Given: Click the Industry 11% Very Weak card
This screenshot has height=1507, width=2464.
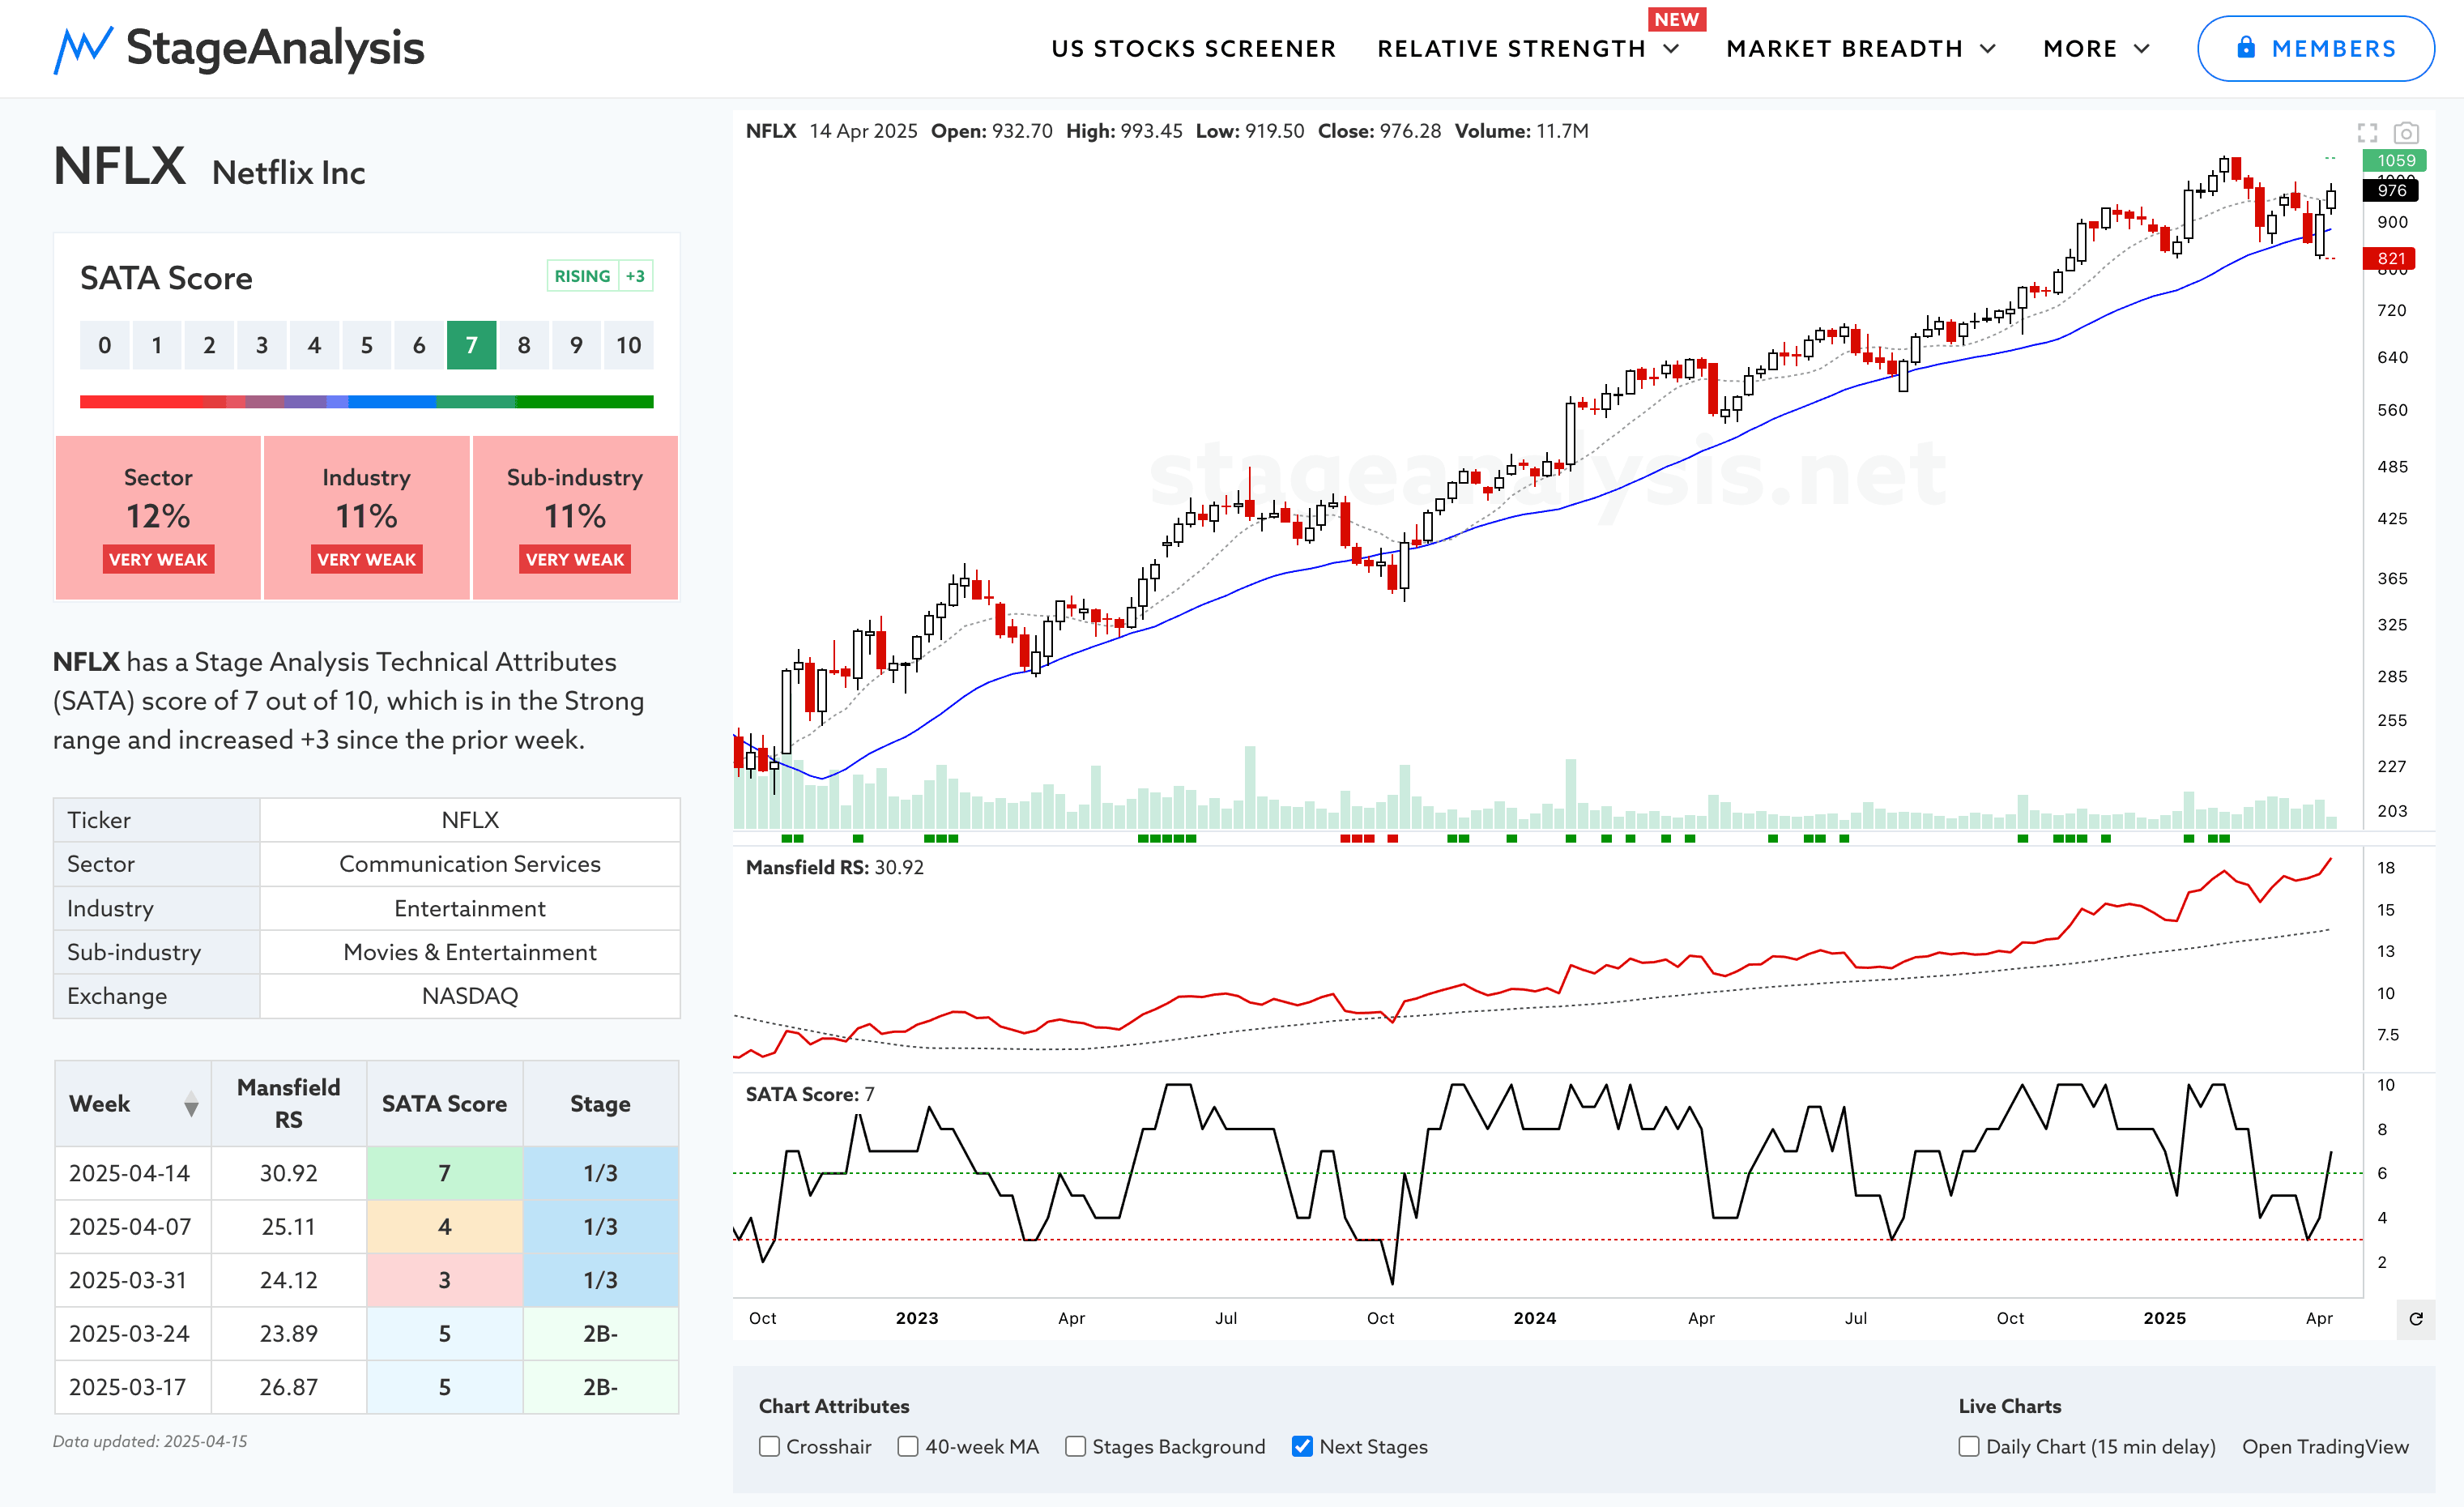Looking at the screenshot, I should (366, 517).
